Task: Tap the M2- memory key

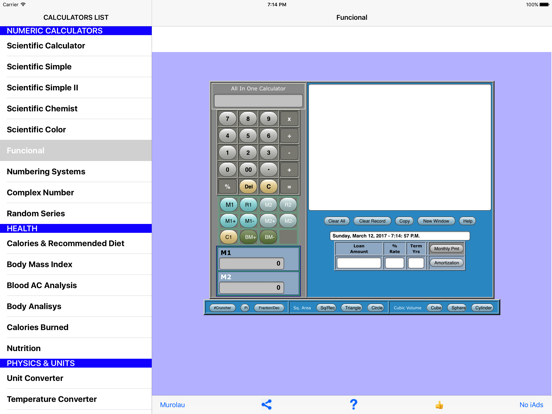Action: [x=288, y=221]
